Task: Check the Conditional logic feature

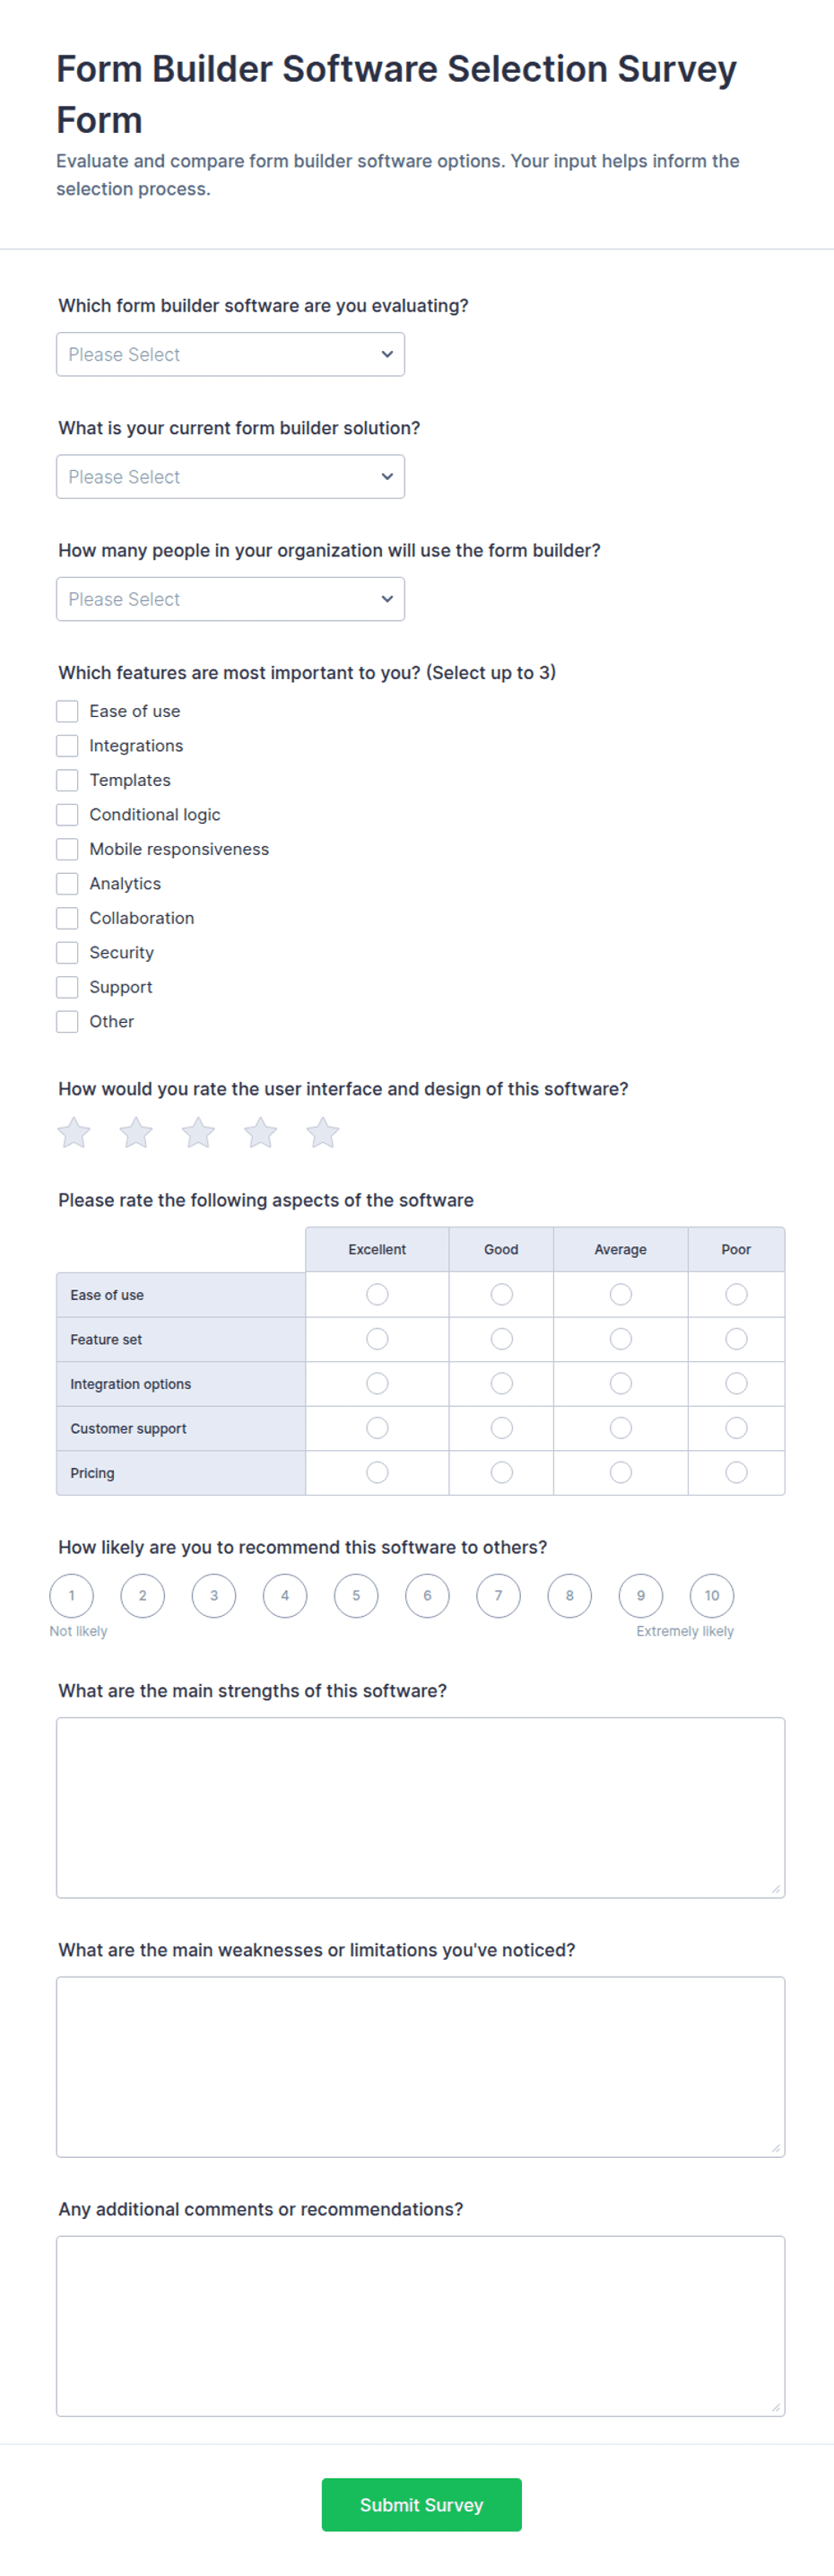Action: pyautogui.click(x=67, y=814)
